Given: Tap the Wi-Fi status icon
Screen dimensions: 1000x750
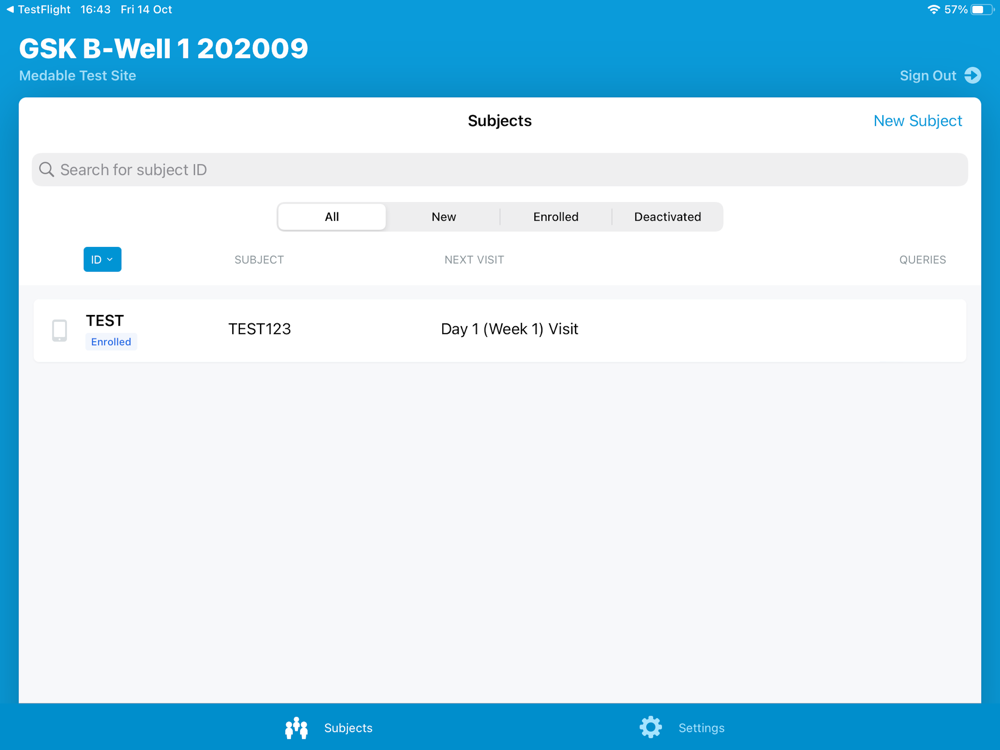Looking at the screenshot, I should tap(934, 10).
